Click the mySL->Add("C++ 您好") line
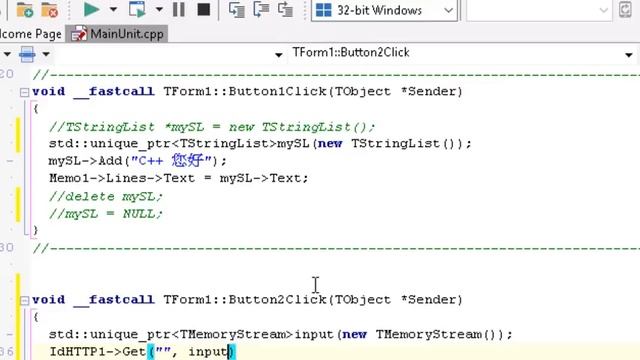640x360 pixels. (x=138, y=160)
